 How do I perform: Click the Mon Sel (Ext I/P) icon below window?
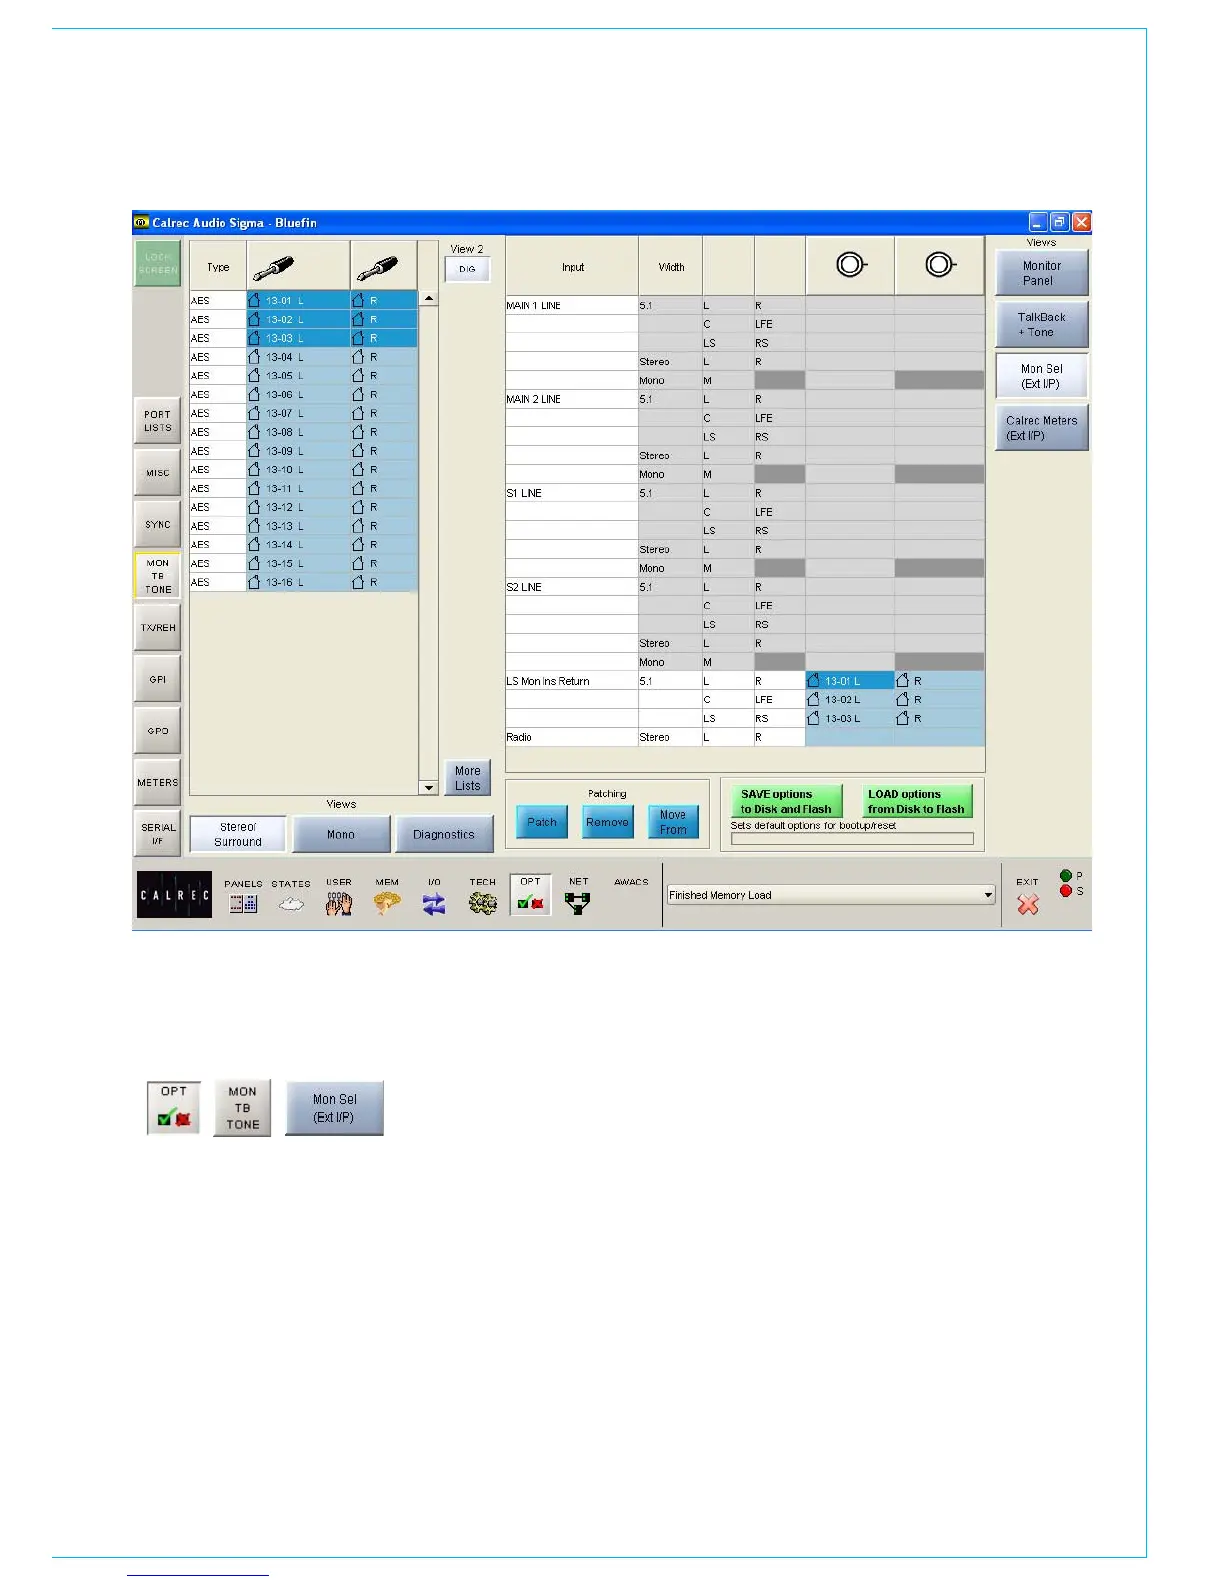334,1108
